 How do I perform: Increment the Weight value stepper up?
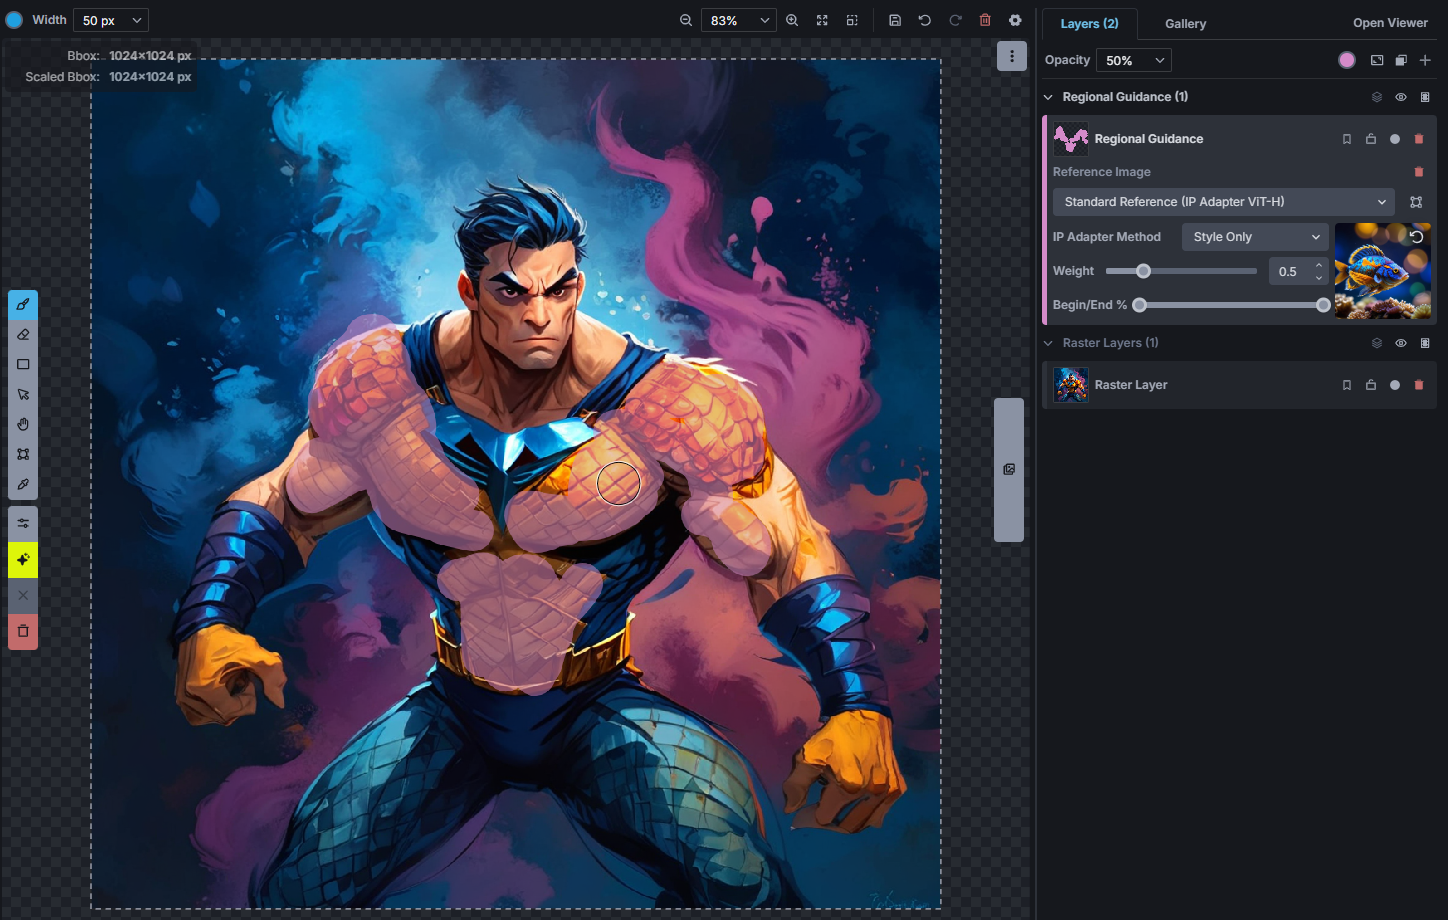(x=1319, y=265)
